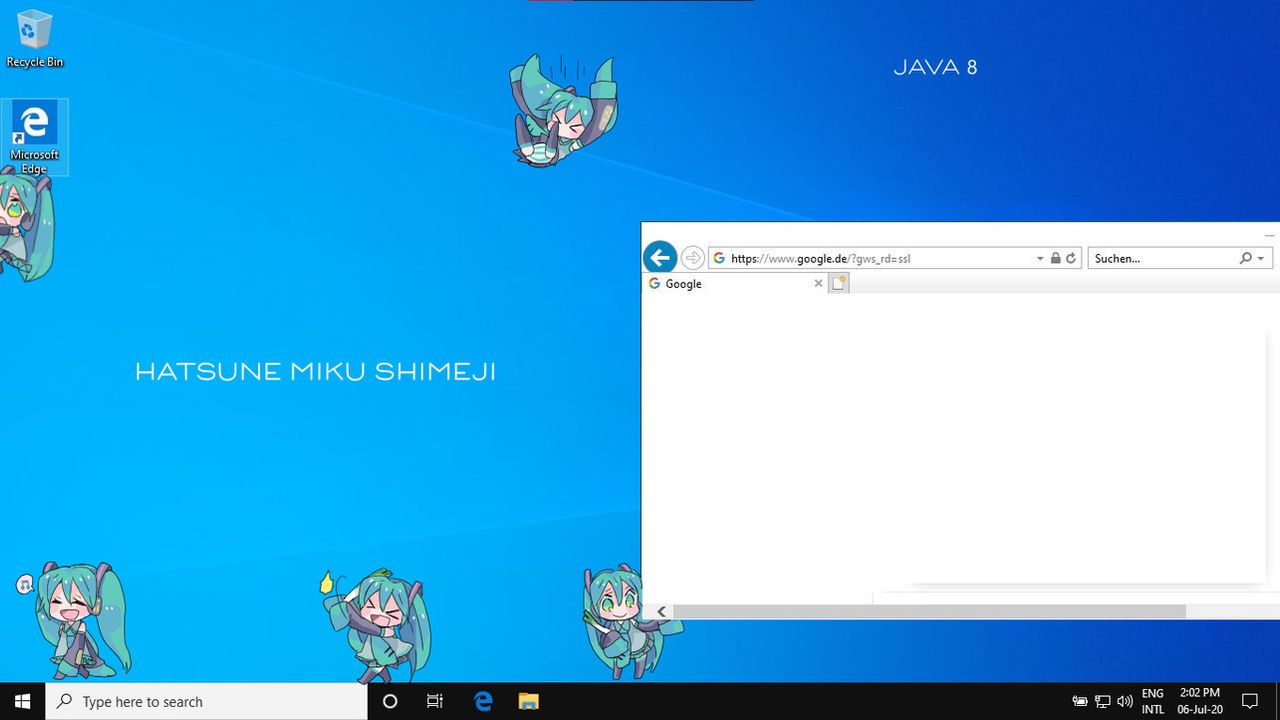Screen dimensions: 1280x720
Task: Click the Miku shimeji holding a leek
Action: click(x=375, y=626)
